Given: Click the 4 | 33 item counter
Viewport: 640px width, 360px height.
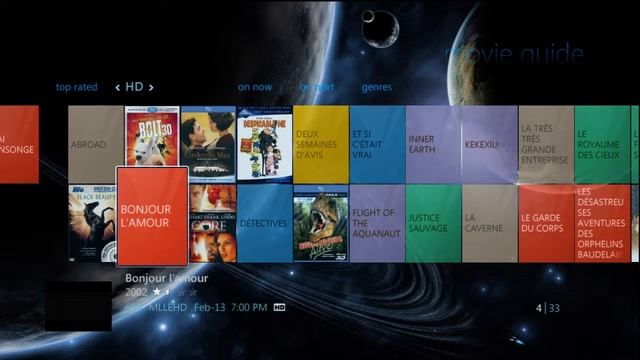Looking at the screenshot, I should pos(548,308).
